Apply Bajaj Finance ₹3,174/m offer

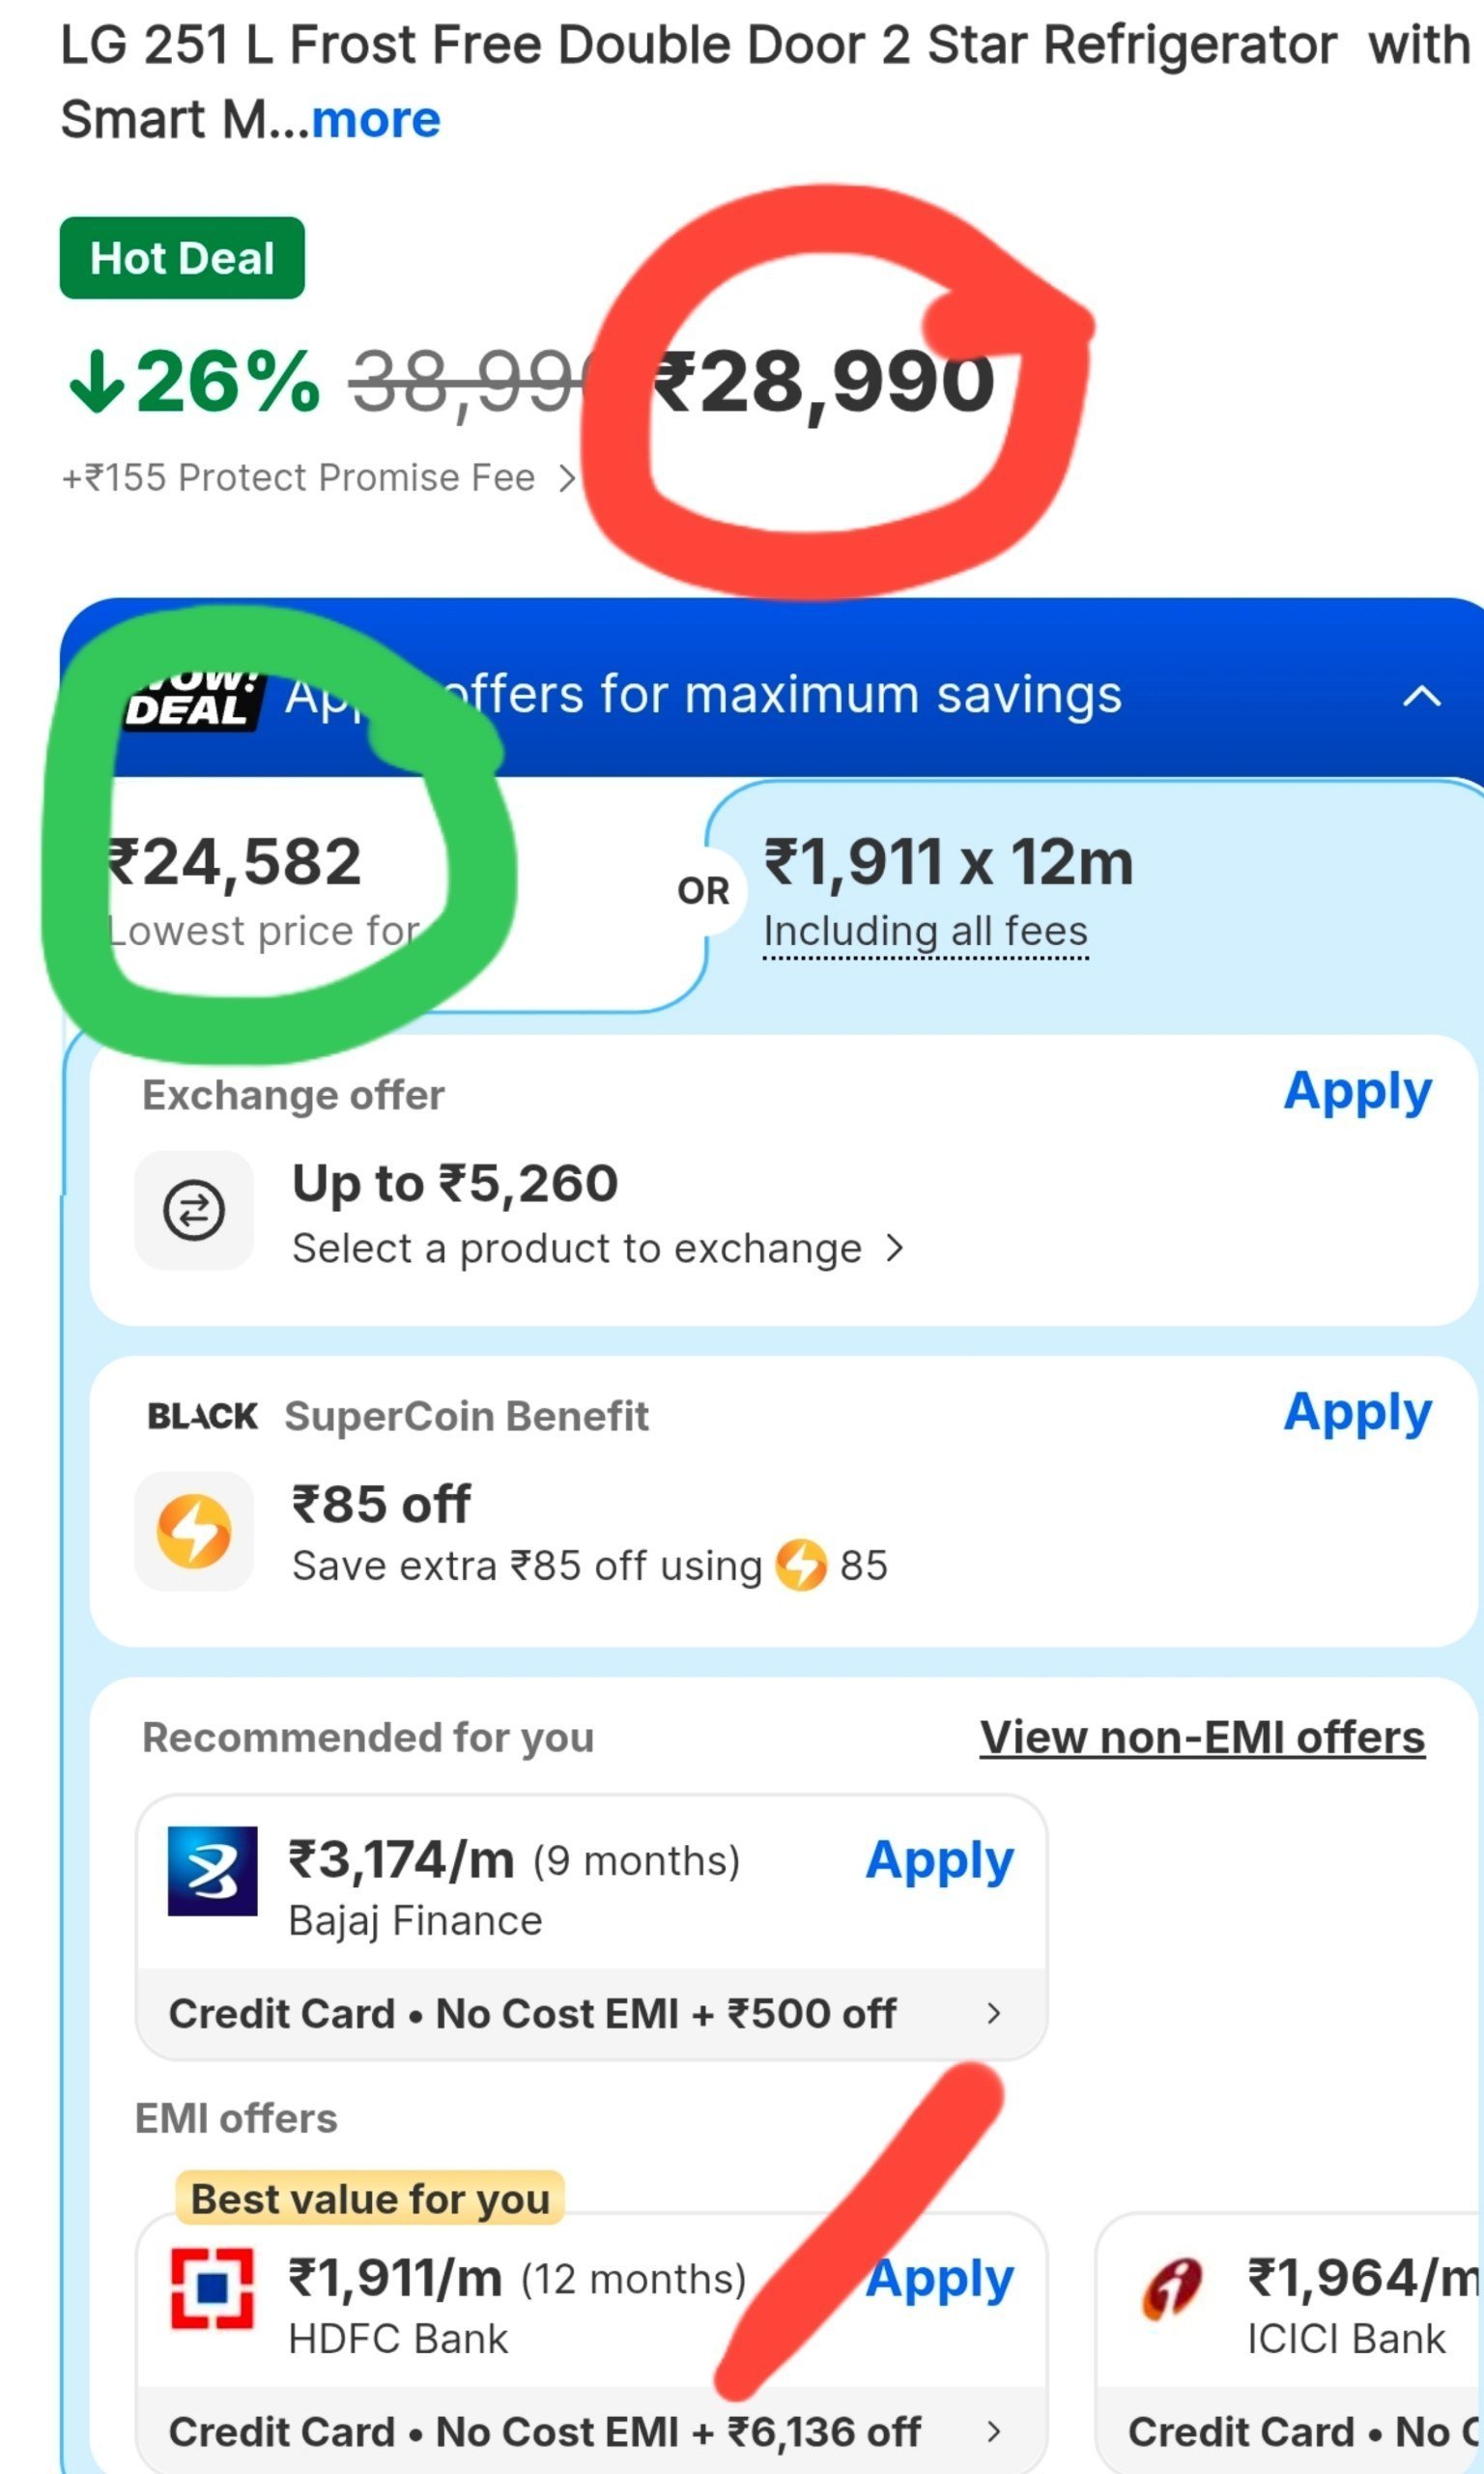tap(939, 1861)
